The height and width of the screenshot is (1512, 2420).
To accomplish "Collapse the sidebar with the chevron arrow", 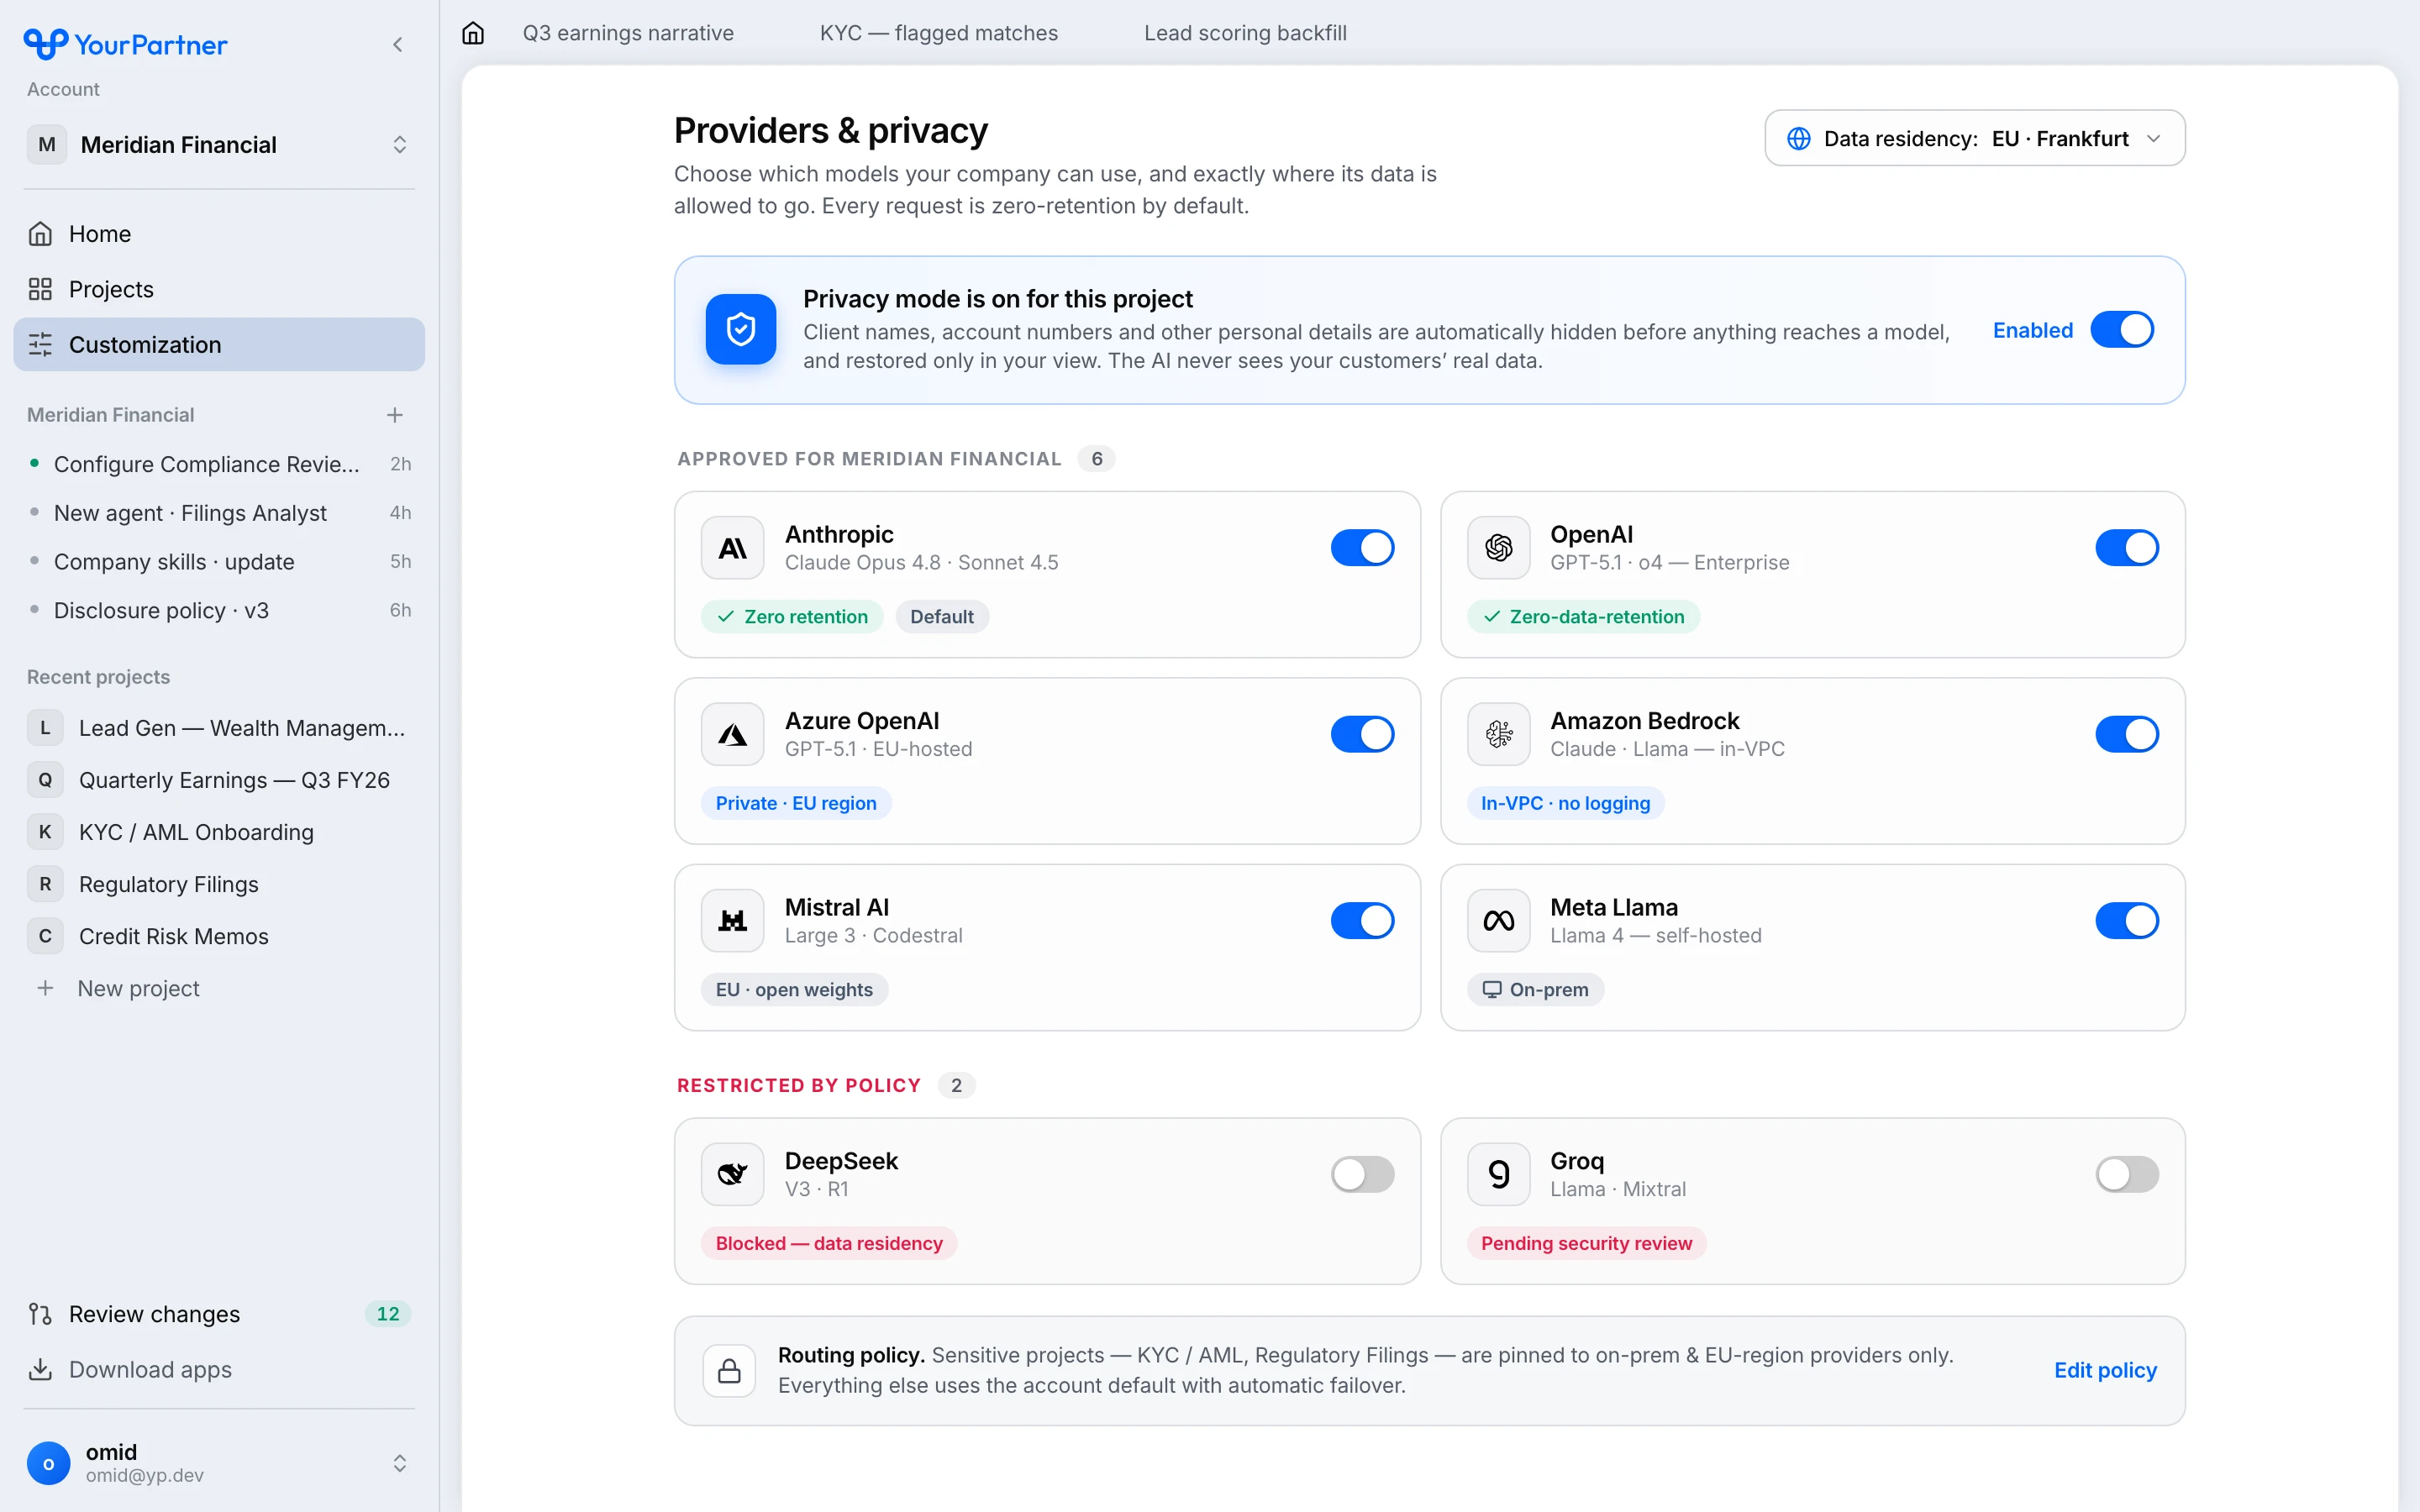I will click(x=398, y=45).
